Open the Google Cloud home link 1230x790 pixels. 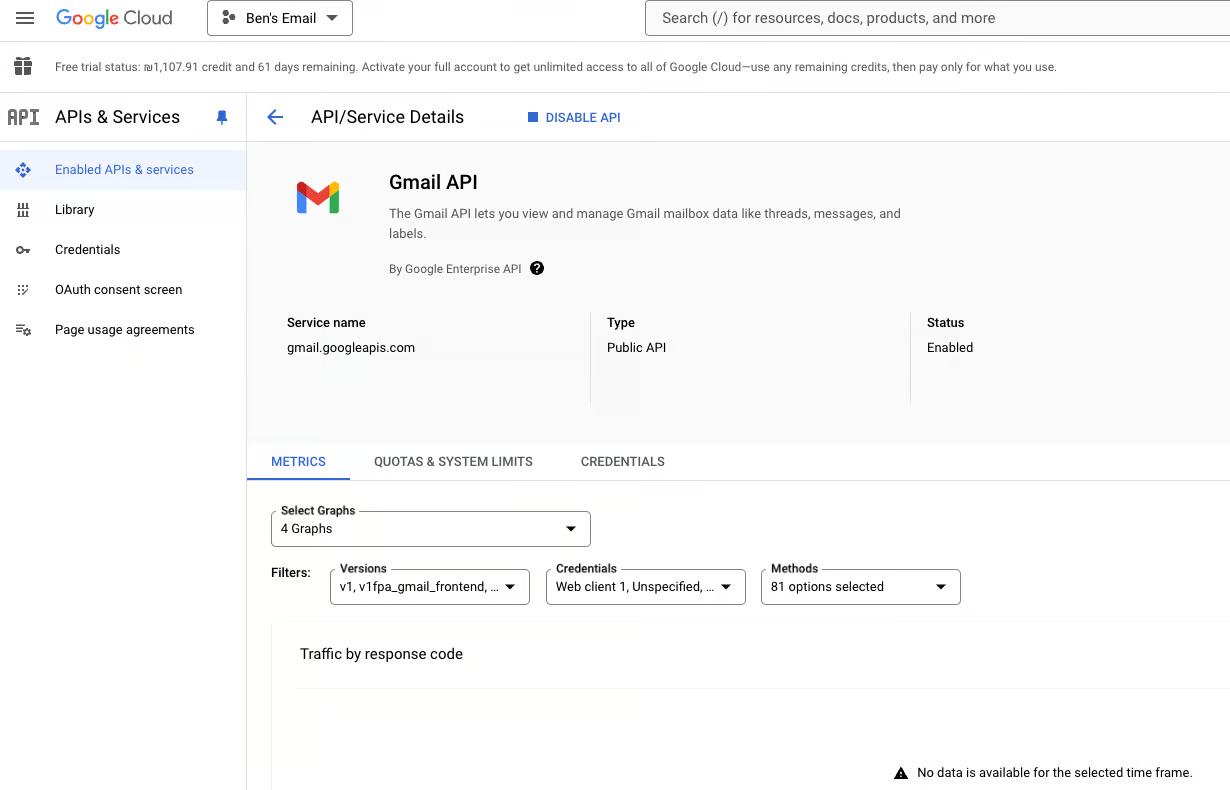[115, 17]
